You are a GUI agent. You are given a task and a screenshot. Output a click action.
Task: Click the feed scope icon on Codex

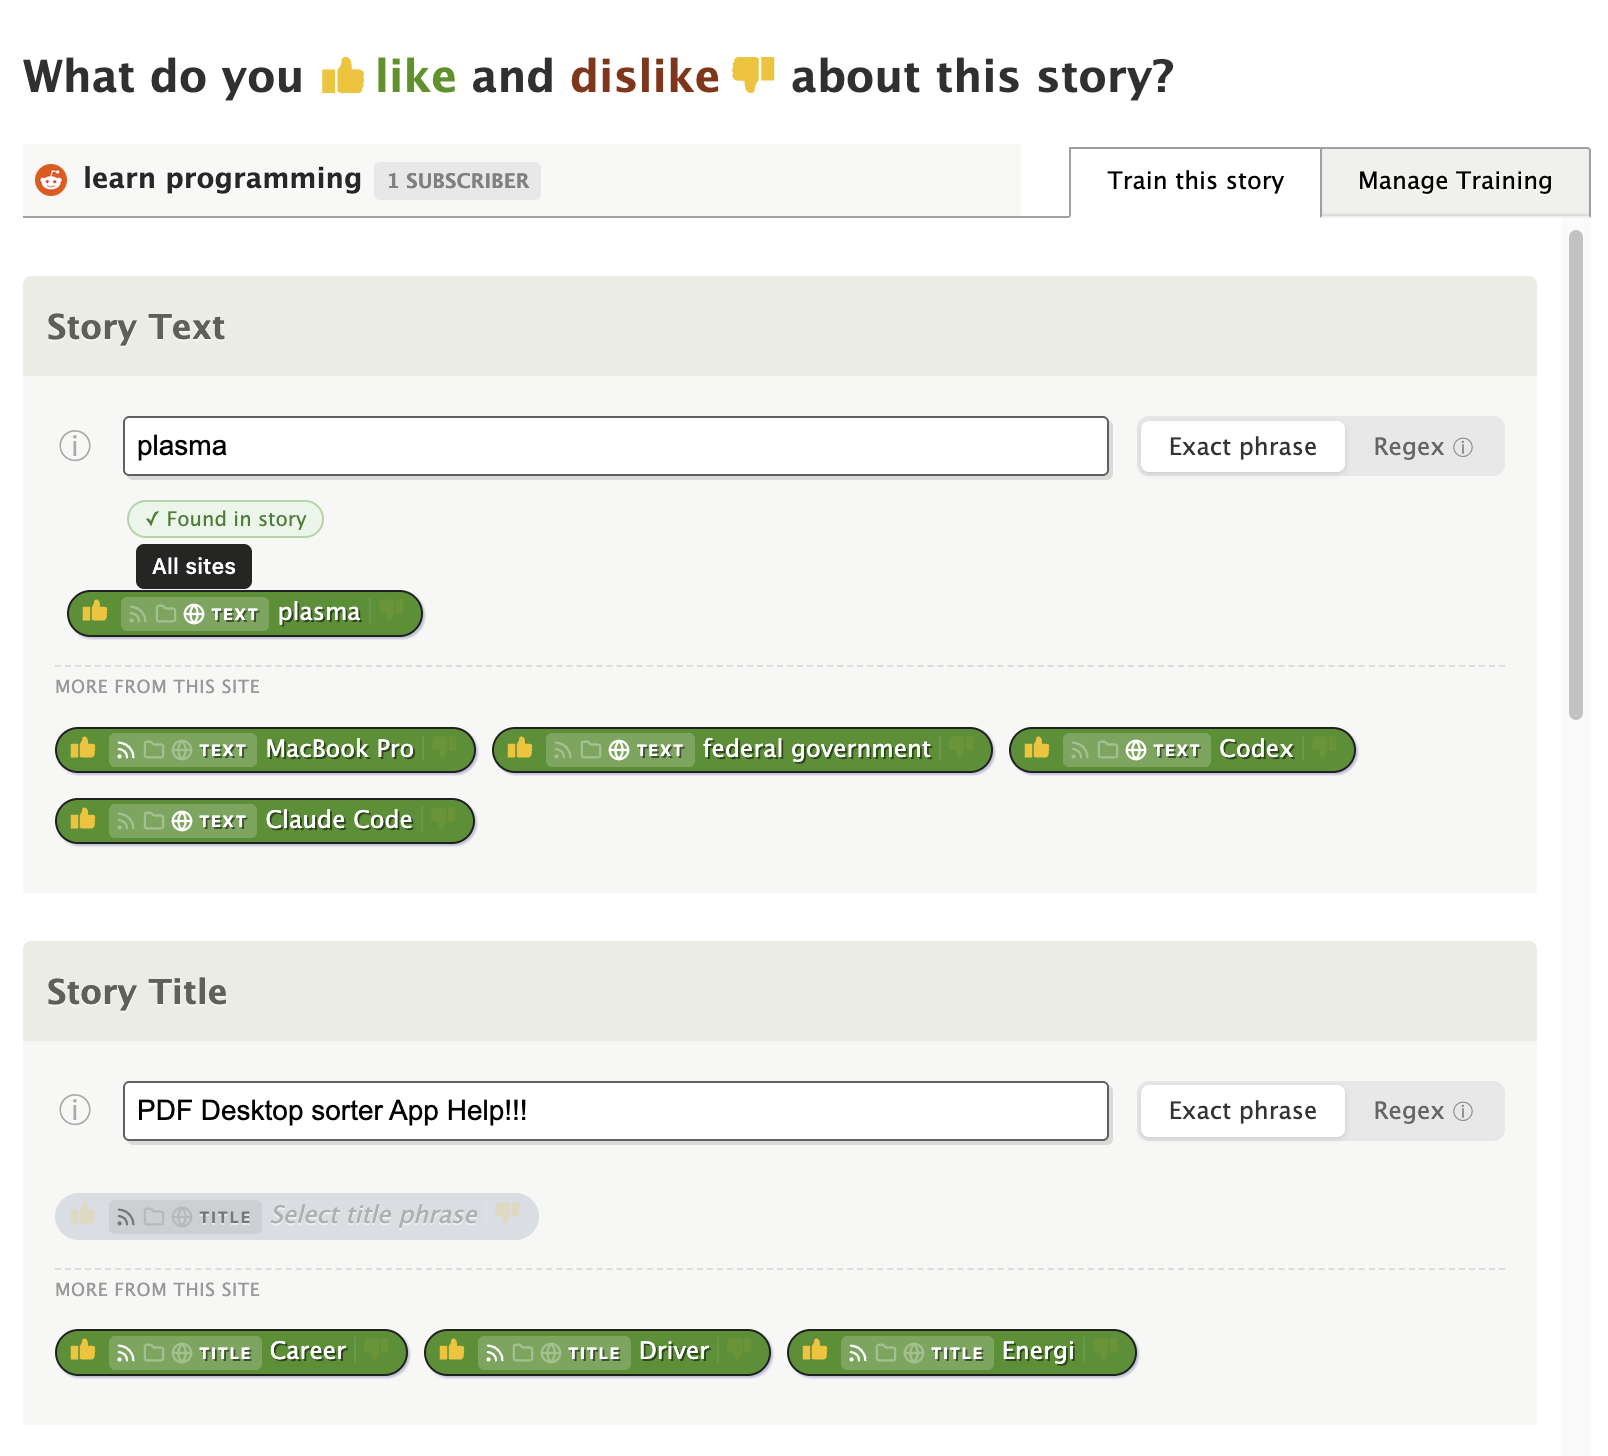pos(1080,750)
